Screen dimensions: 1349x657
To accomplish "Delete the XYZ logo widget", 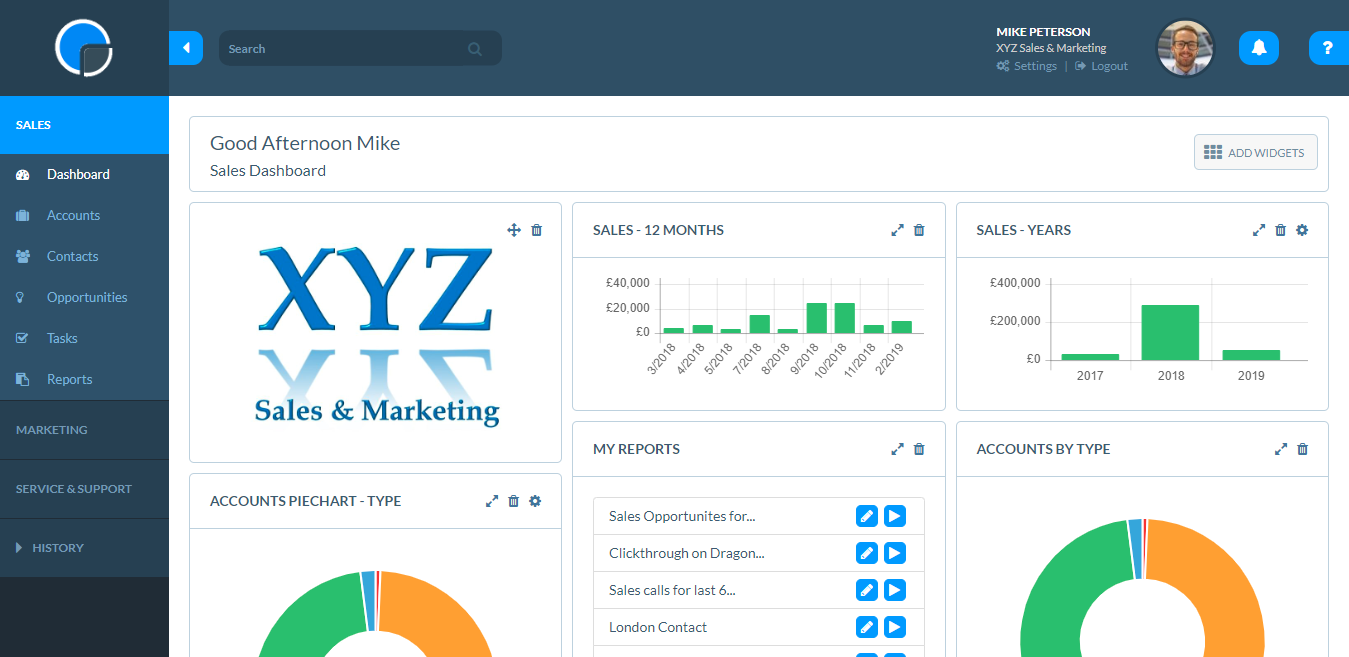I will coord(537,230).
